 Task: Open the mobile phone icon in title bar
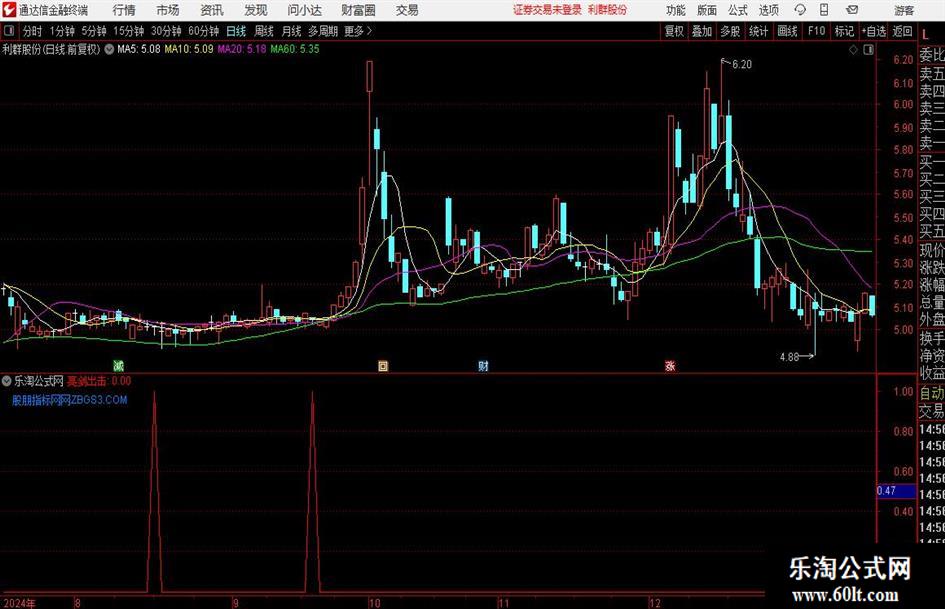(x=824, y=10)
